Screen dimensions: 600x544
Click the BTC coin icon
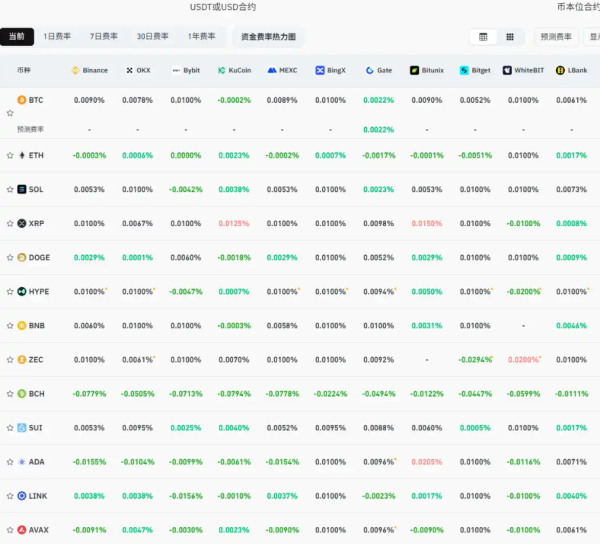point(22,100)
